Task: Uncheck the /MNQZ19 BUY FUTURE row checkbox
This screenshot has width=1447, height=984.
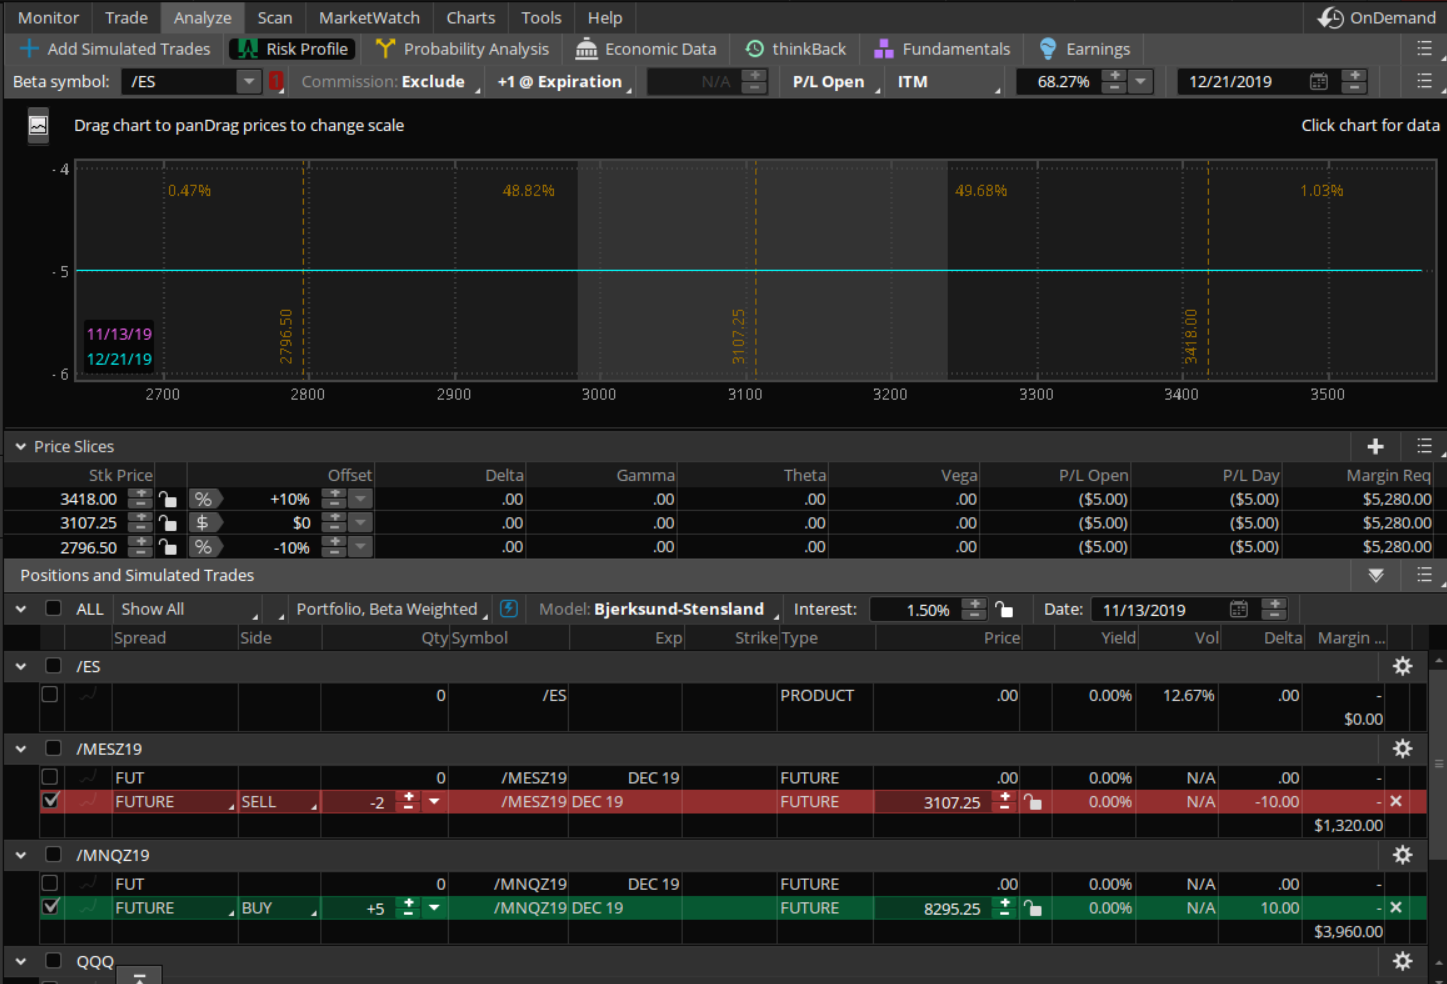Action: (x=50, y=907)
